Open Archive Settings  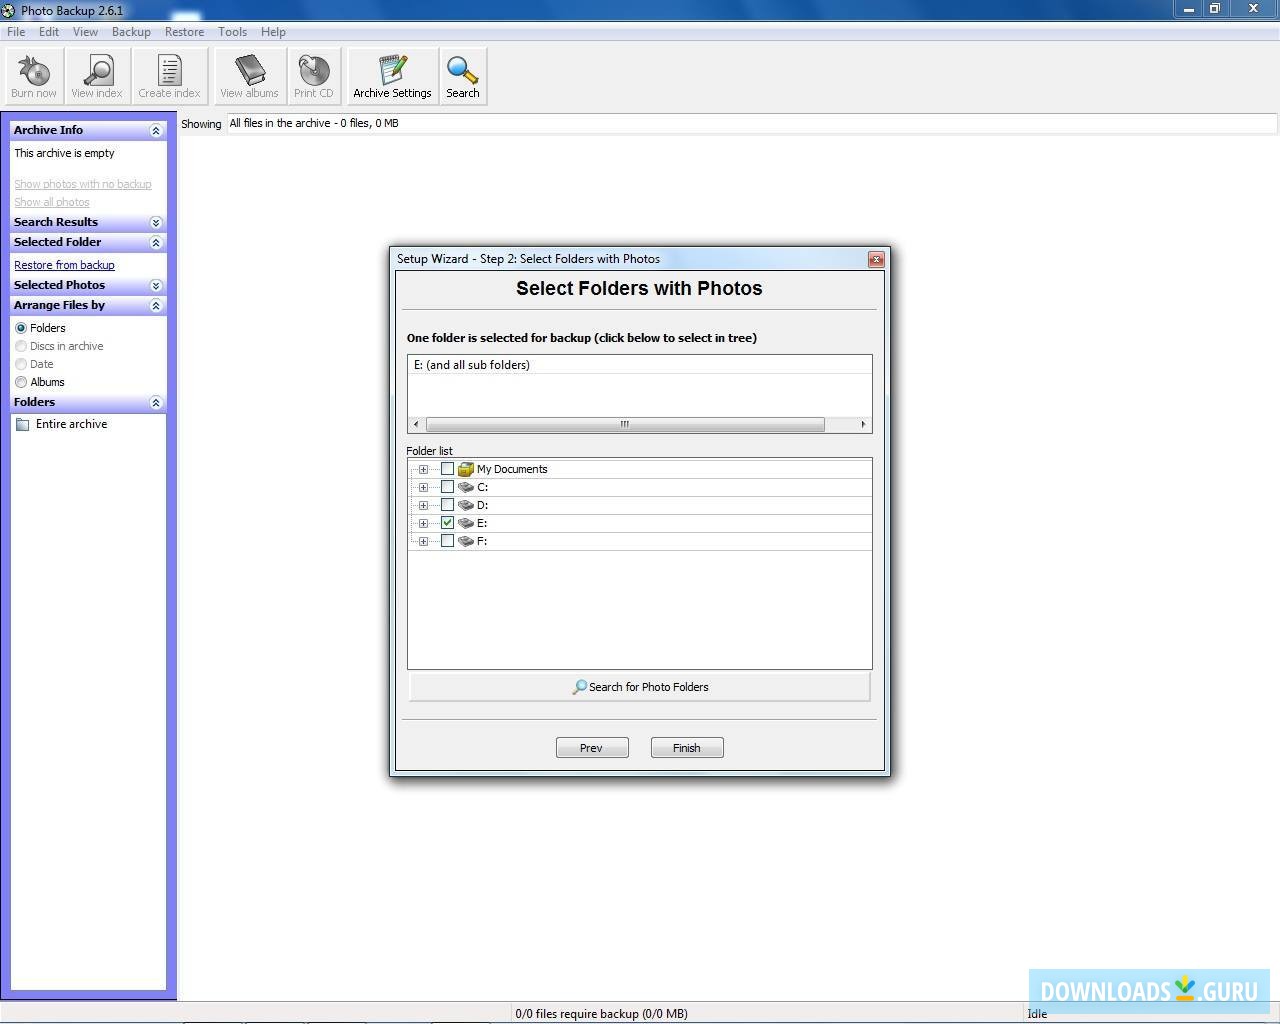click(x=391, y=75)
